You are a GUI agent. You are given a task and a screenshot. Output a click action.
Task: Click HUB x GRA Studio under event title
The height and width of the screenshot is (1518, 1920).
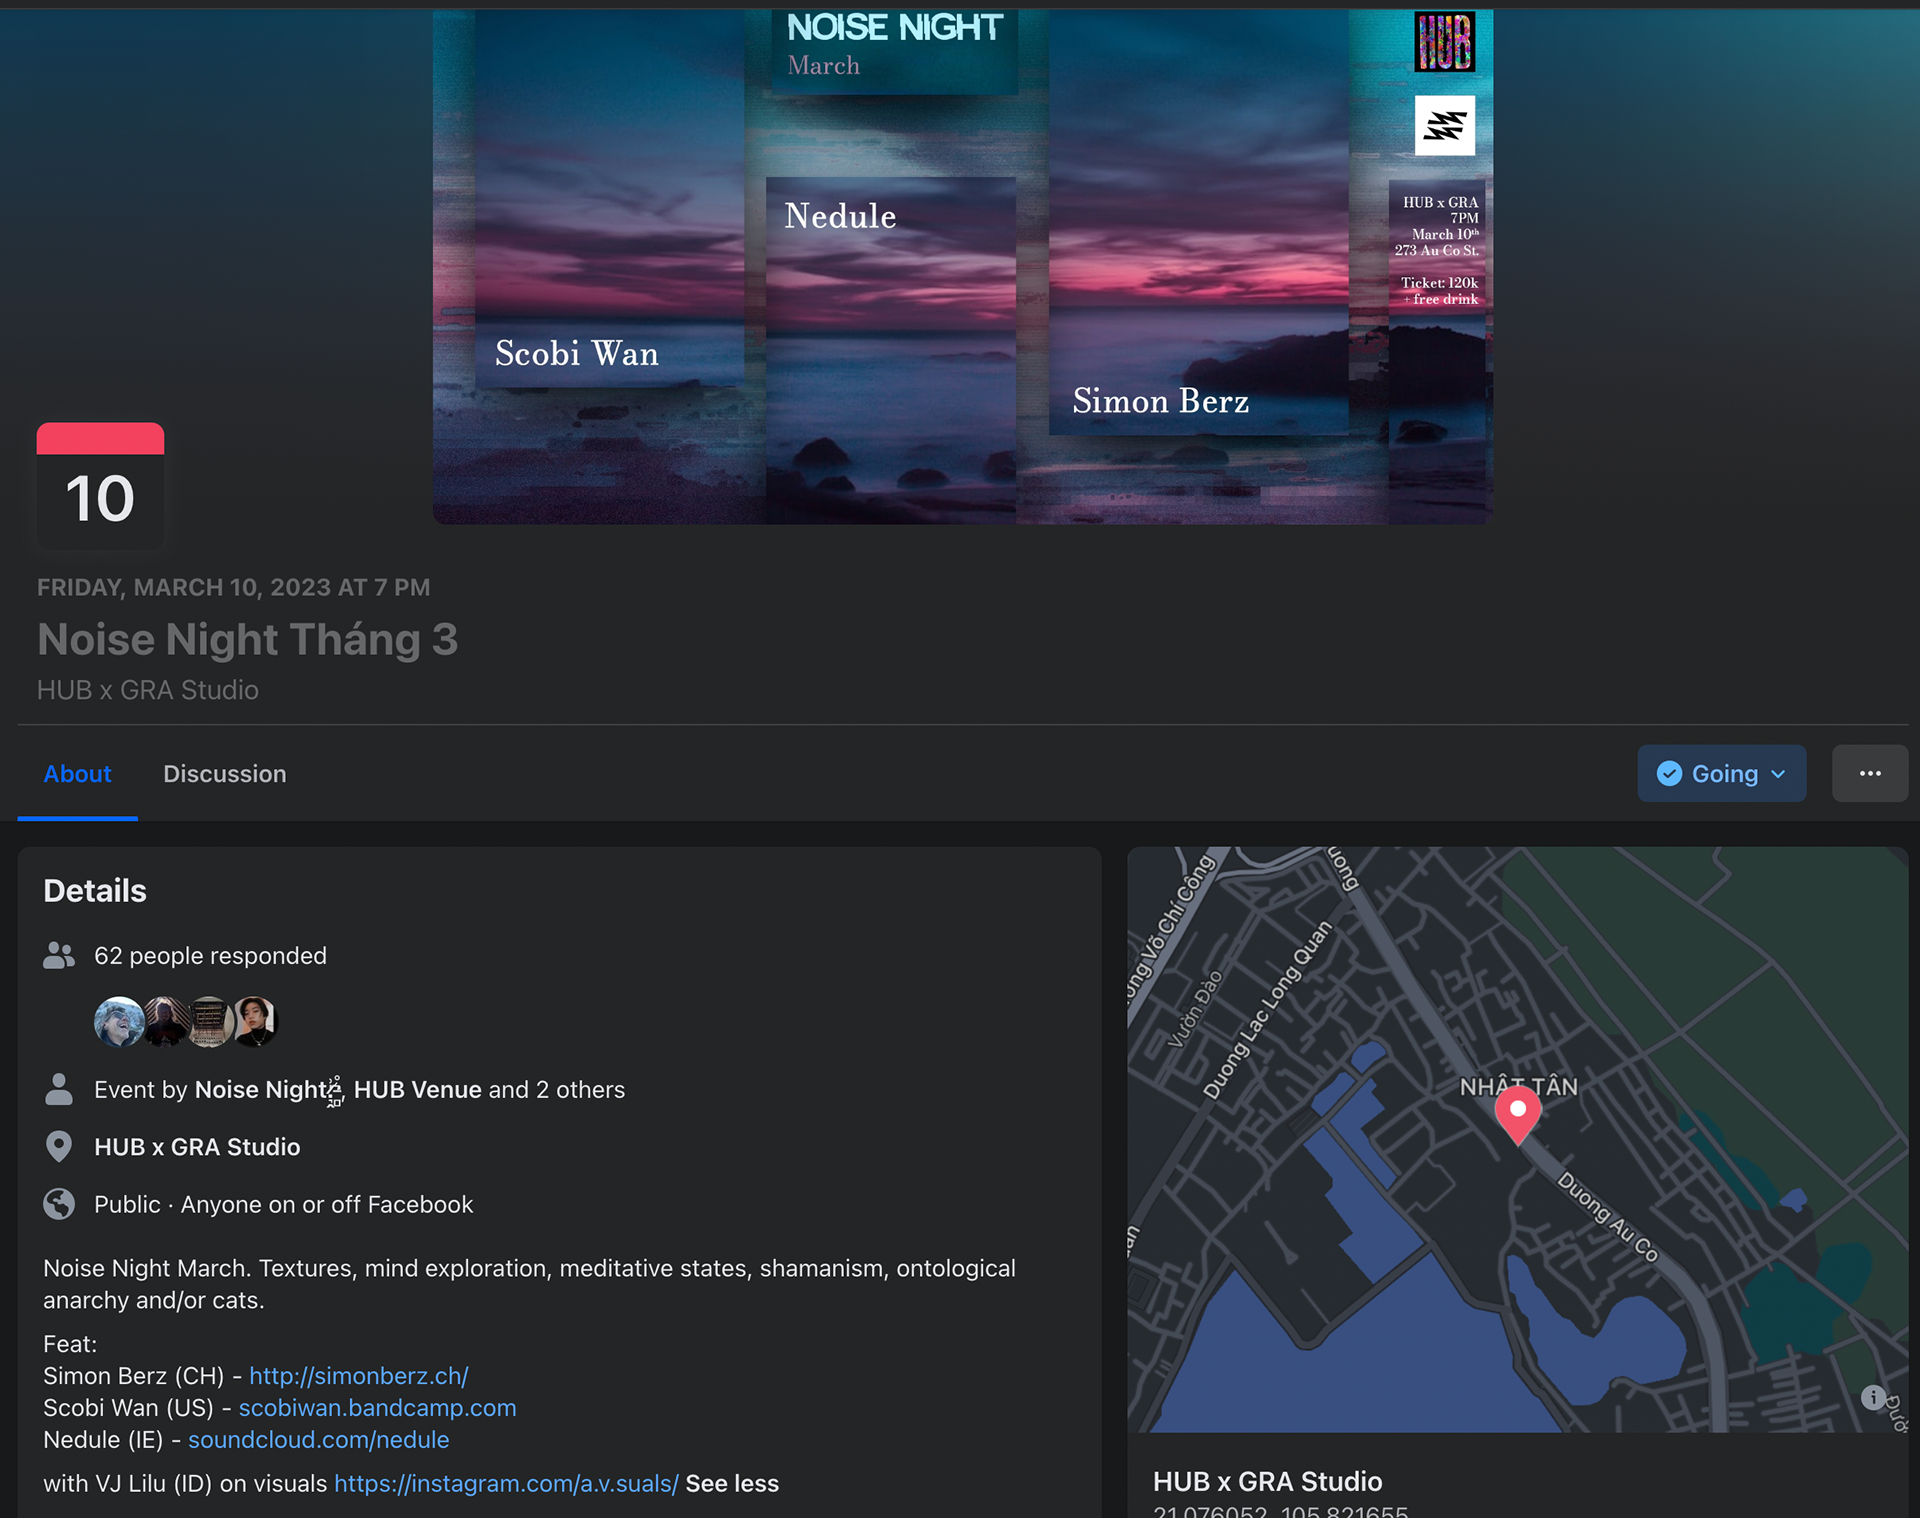click(x=148, y=690)
